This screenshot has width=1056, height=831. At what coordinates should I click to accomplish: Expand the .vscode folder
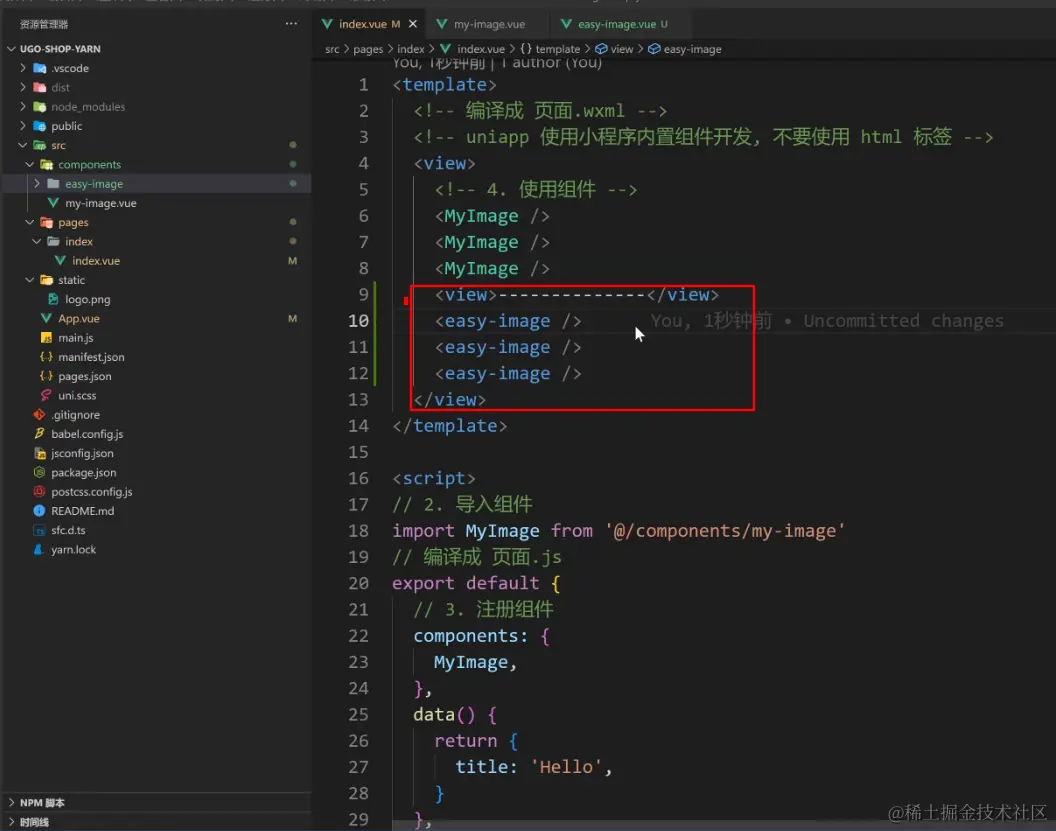(x=23, y=68)
